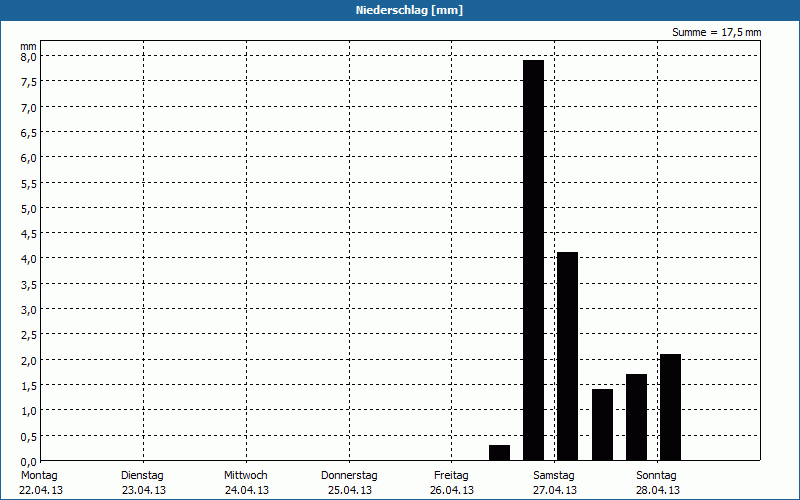Click the '4,0' y-axis value
The height and width of the screenshot is (500, 800).
tap(29, 259)
